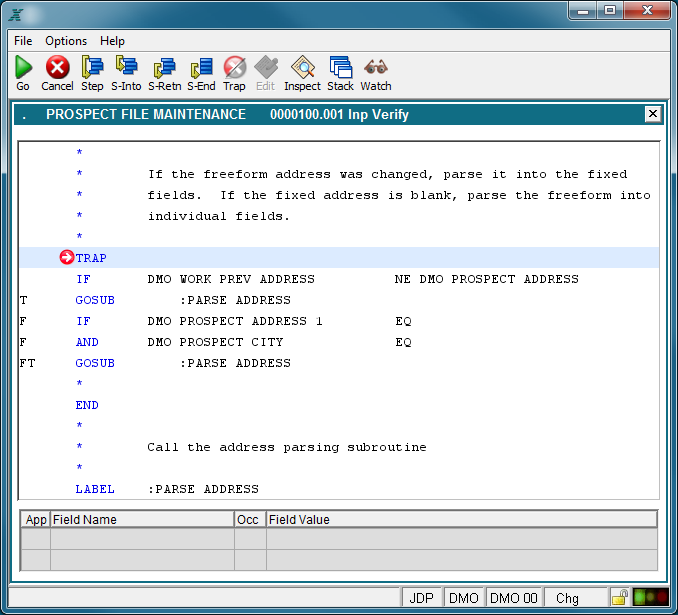
Task: Click the padlock icon in status bar
Action: 619,598
